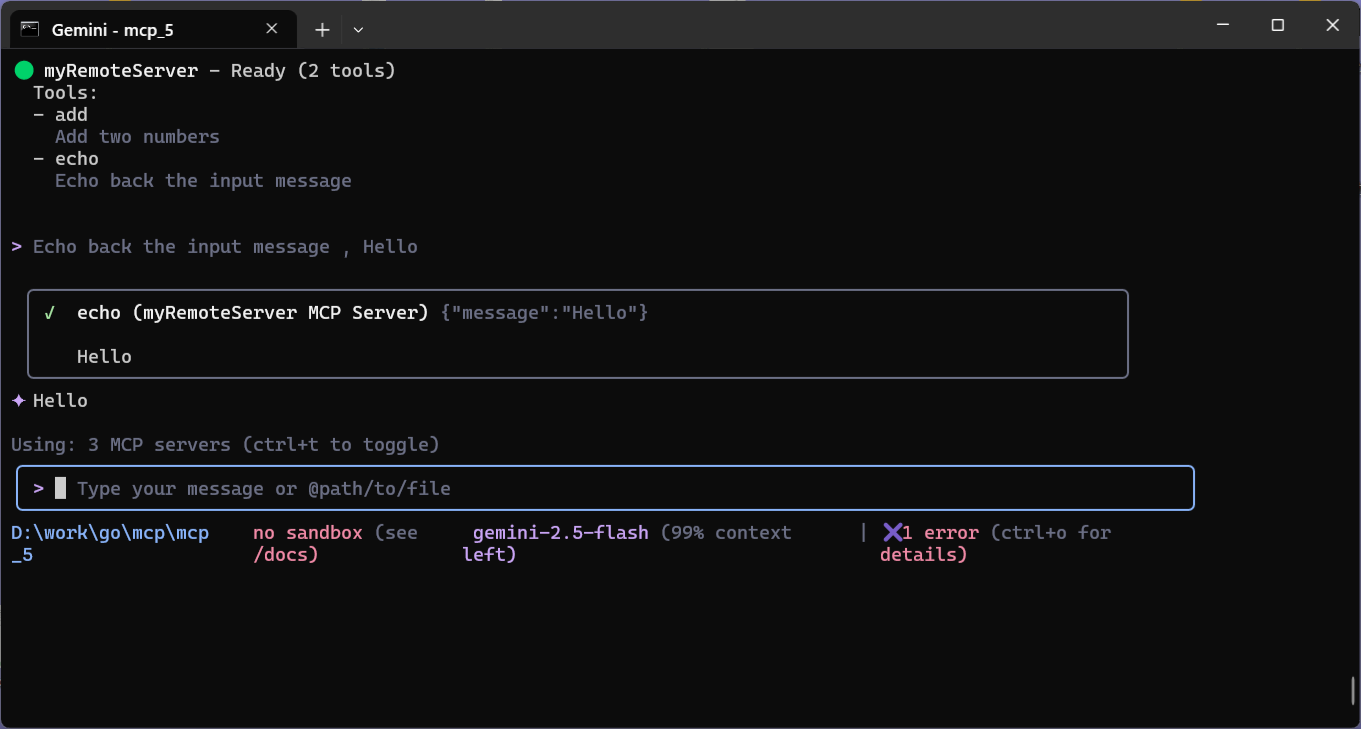Click the gemini-2.5-flash model label
Image resolution: width=1361 pixels, height=729 pixels.
coord(560,533)
